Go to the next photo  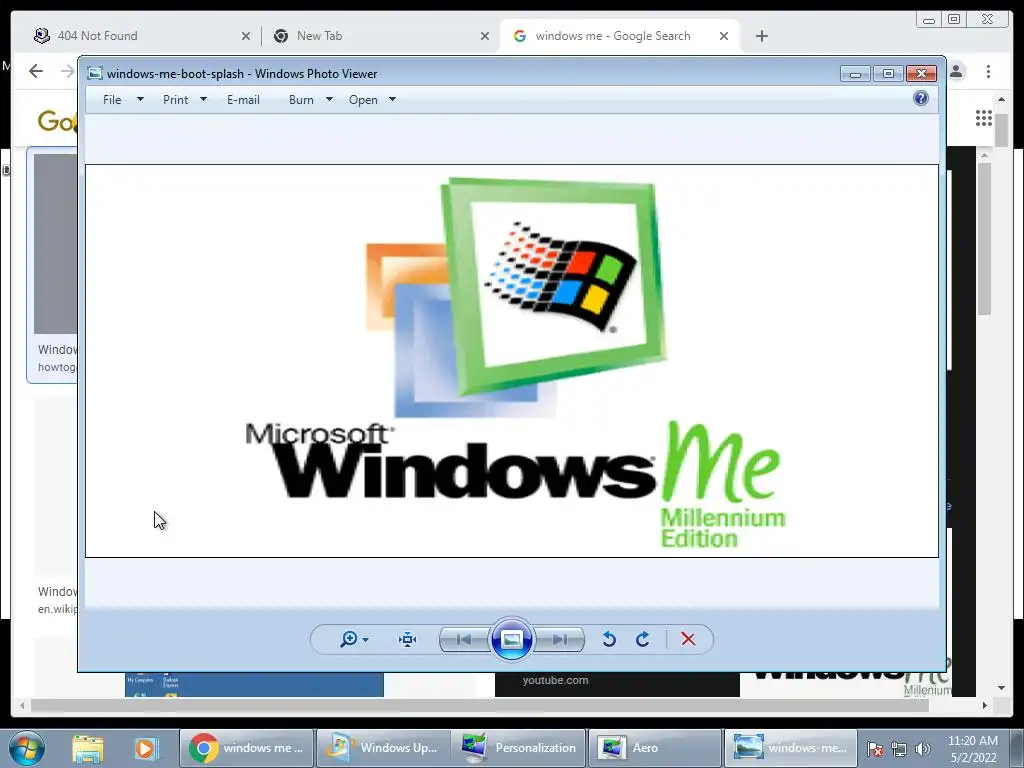(559, 639)
